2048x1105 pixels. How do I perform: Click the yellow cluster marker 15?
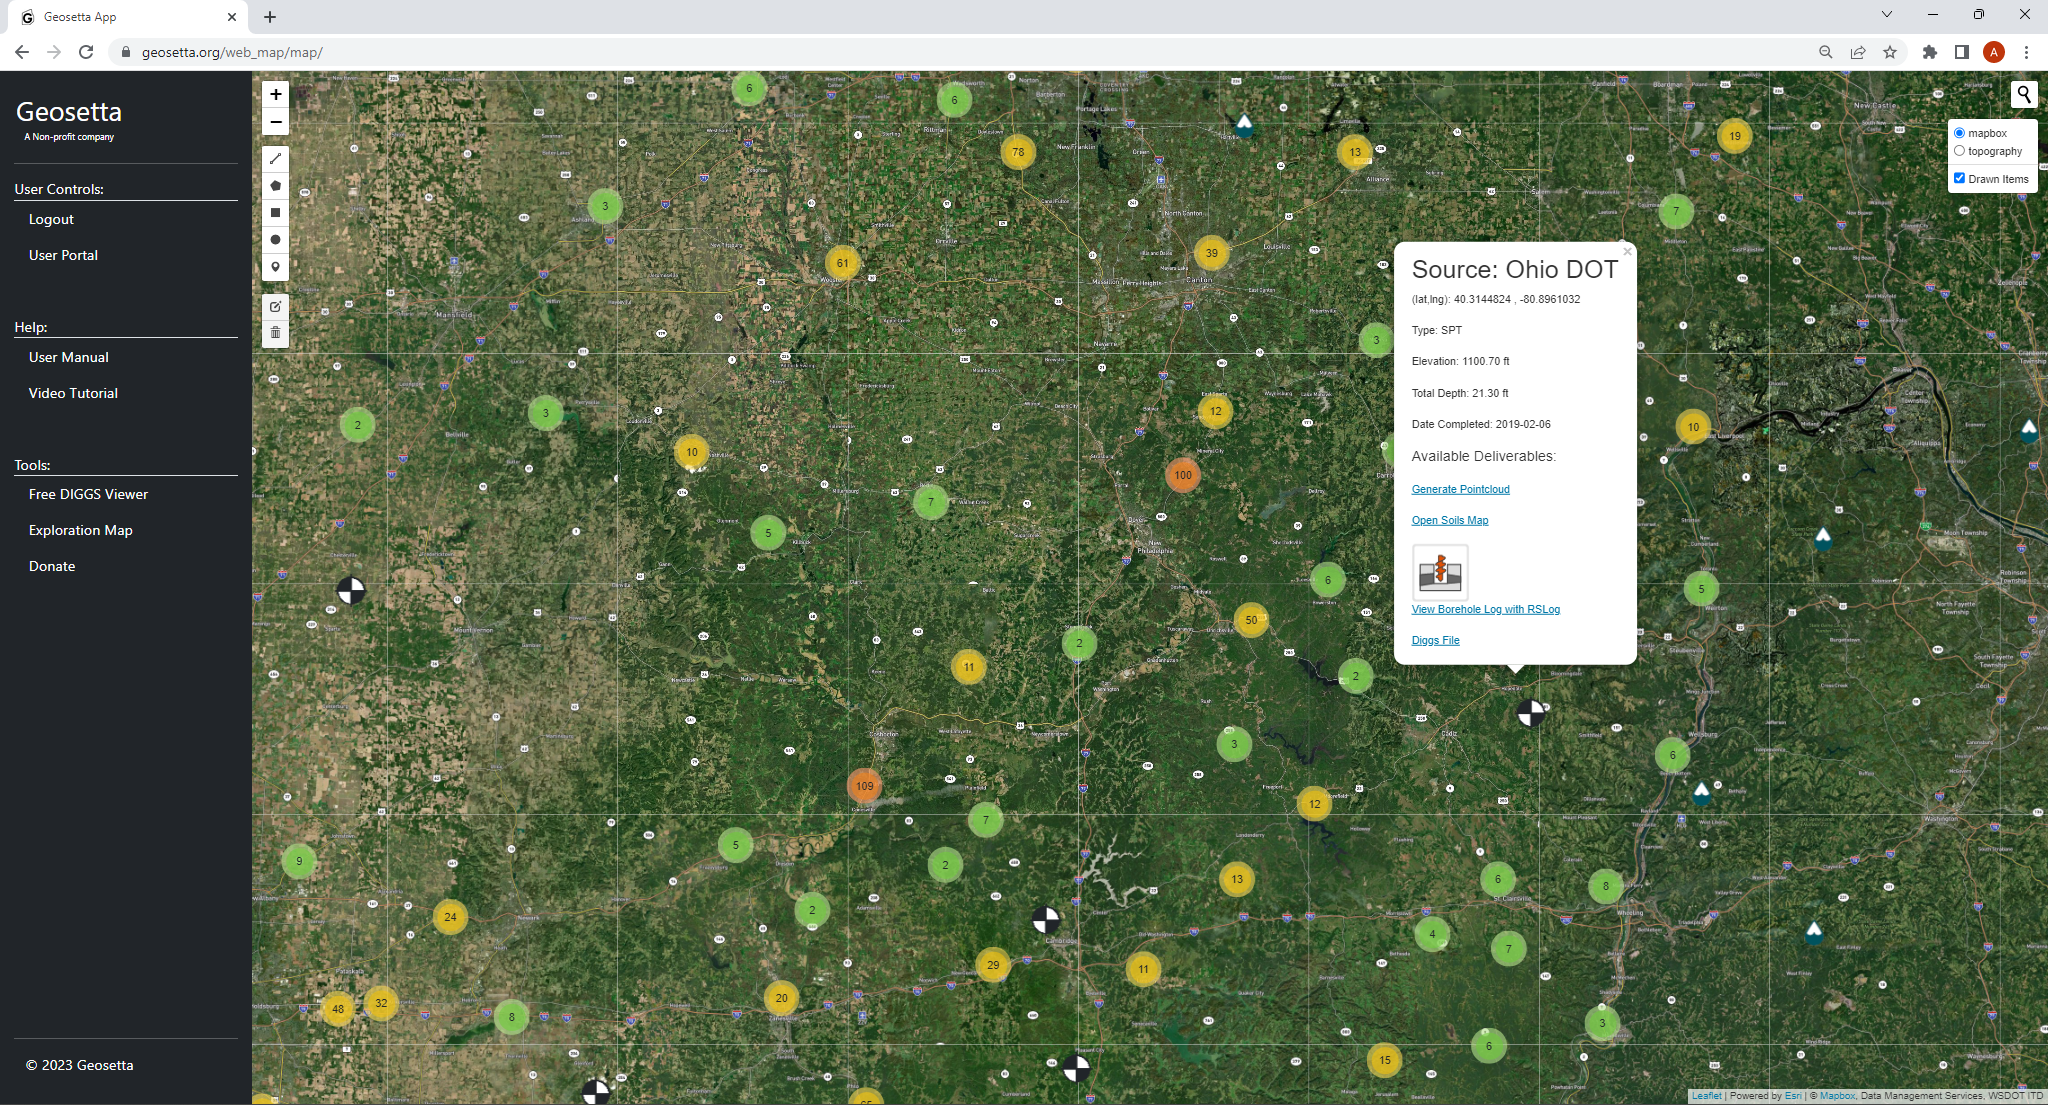tap(1385, 1060)
